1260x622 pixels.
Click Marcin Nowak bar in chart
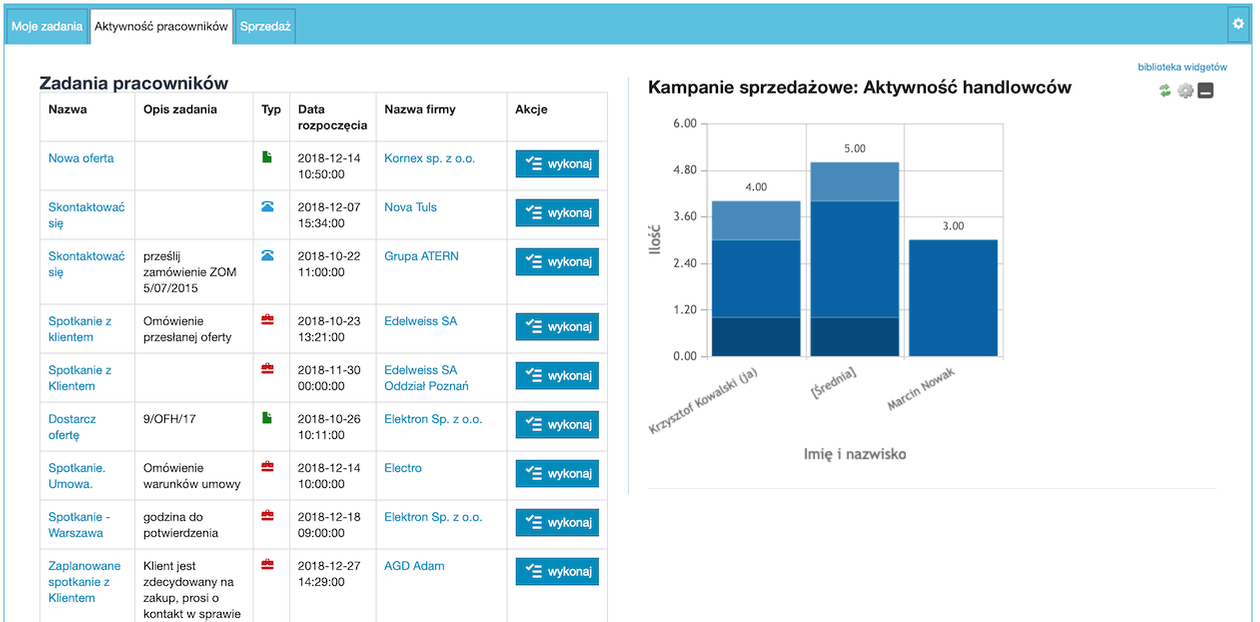click(x=953, y=298)
